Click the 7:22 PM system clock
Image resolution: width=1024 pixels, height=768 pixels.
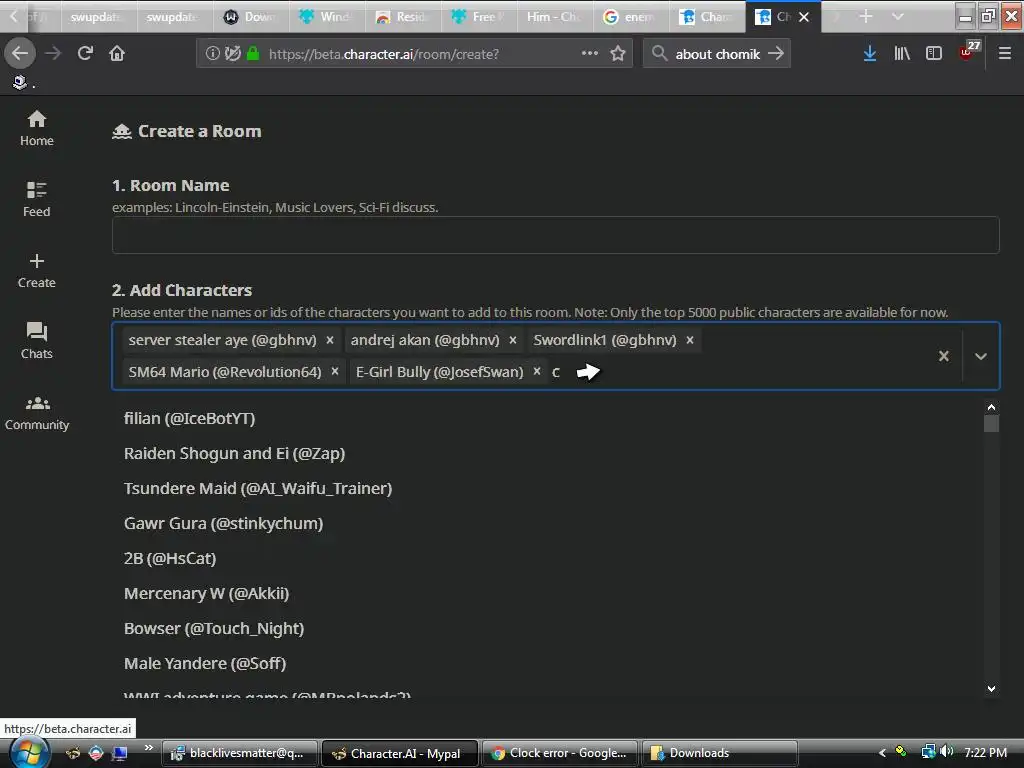coord(985,752)
